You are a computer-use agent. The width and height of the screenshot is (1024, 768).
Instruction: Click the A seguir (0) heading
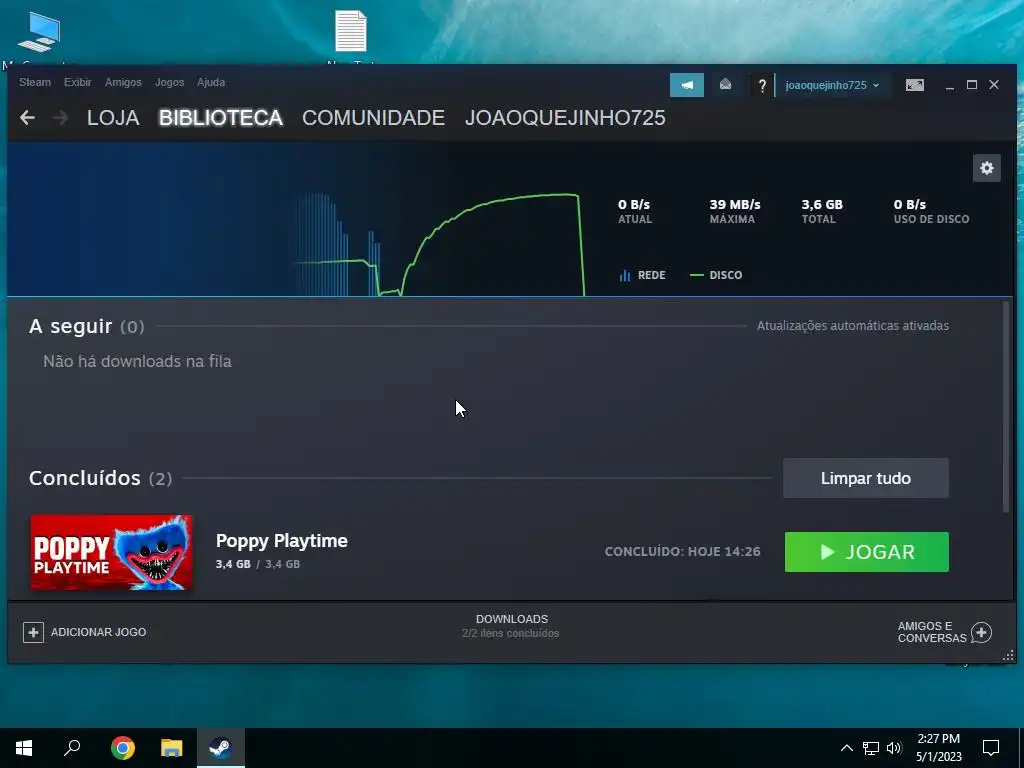pos(87,326)
